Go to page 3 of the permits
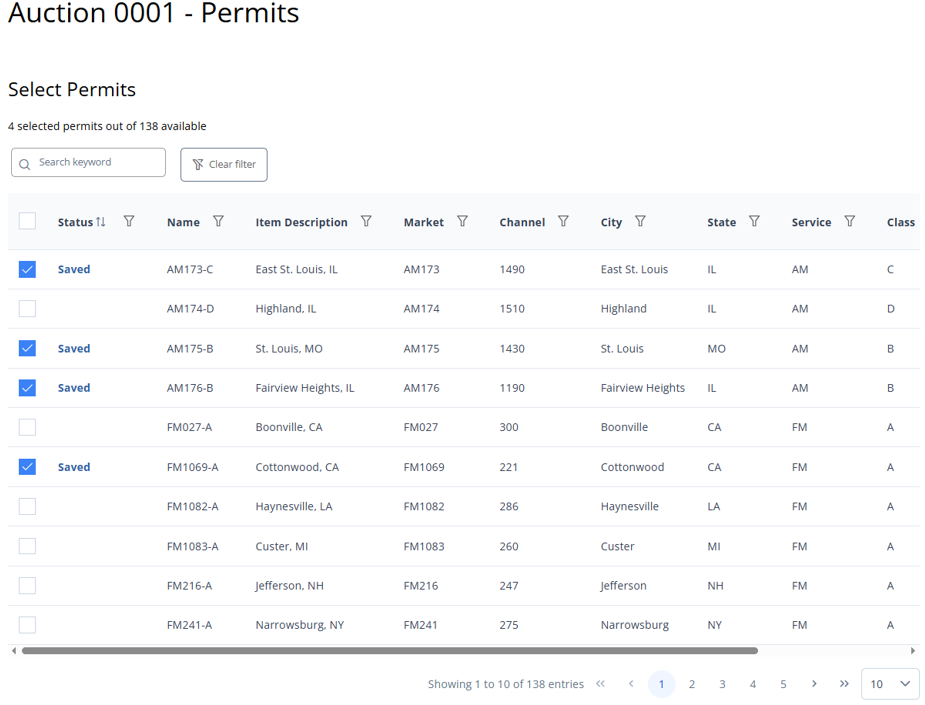This screenshot has height=705, width=925. 722,684
